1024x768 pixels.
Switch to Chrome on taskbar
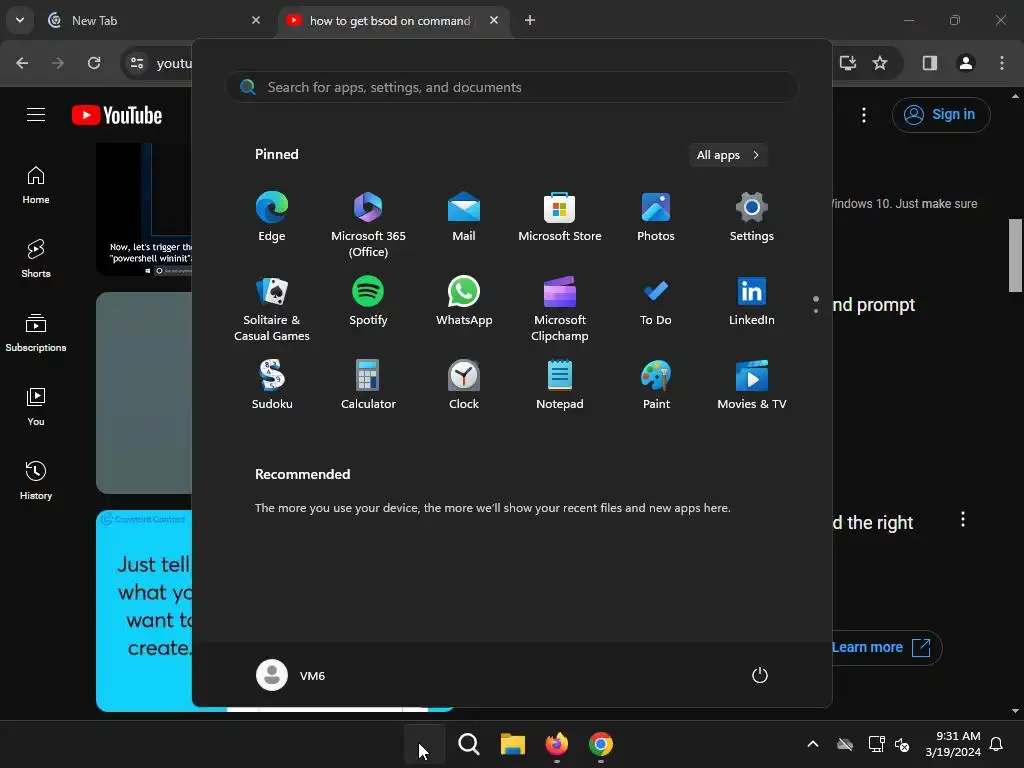point(600,744)
